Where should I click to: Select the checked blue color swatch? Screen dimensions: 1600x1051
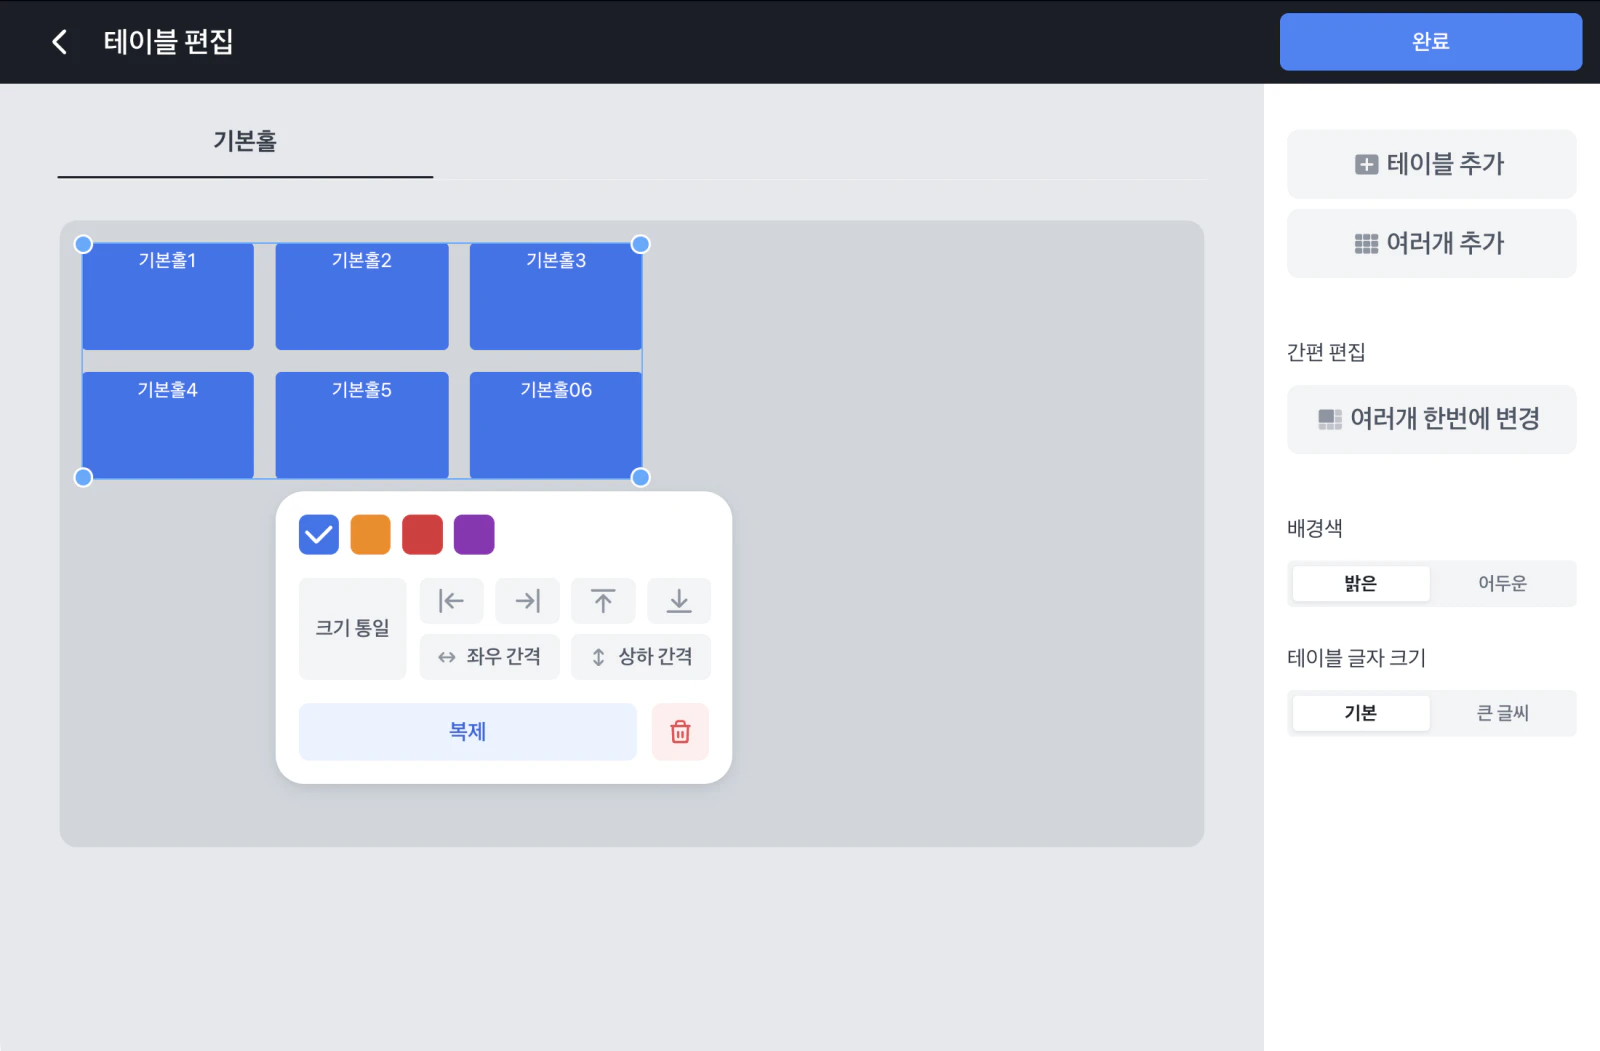click(x=319, y=534)
